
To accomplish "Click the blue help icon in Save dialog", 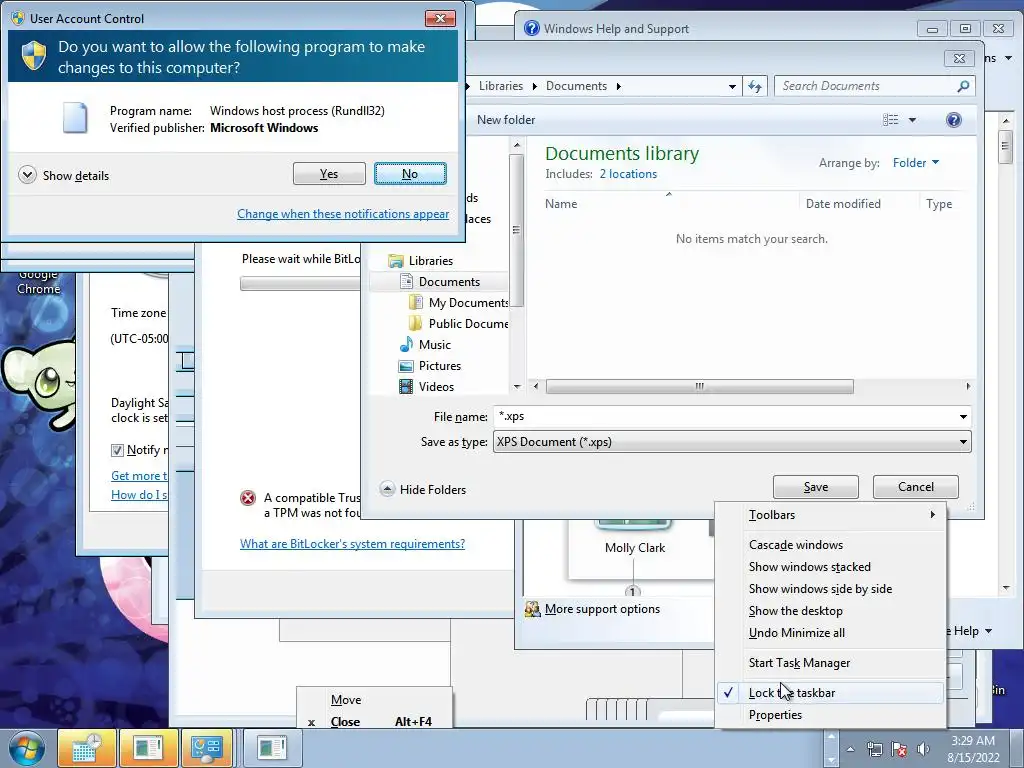I will click(953, 120).
